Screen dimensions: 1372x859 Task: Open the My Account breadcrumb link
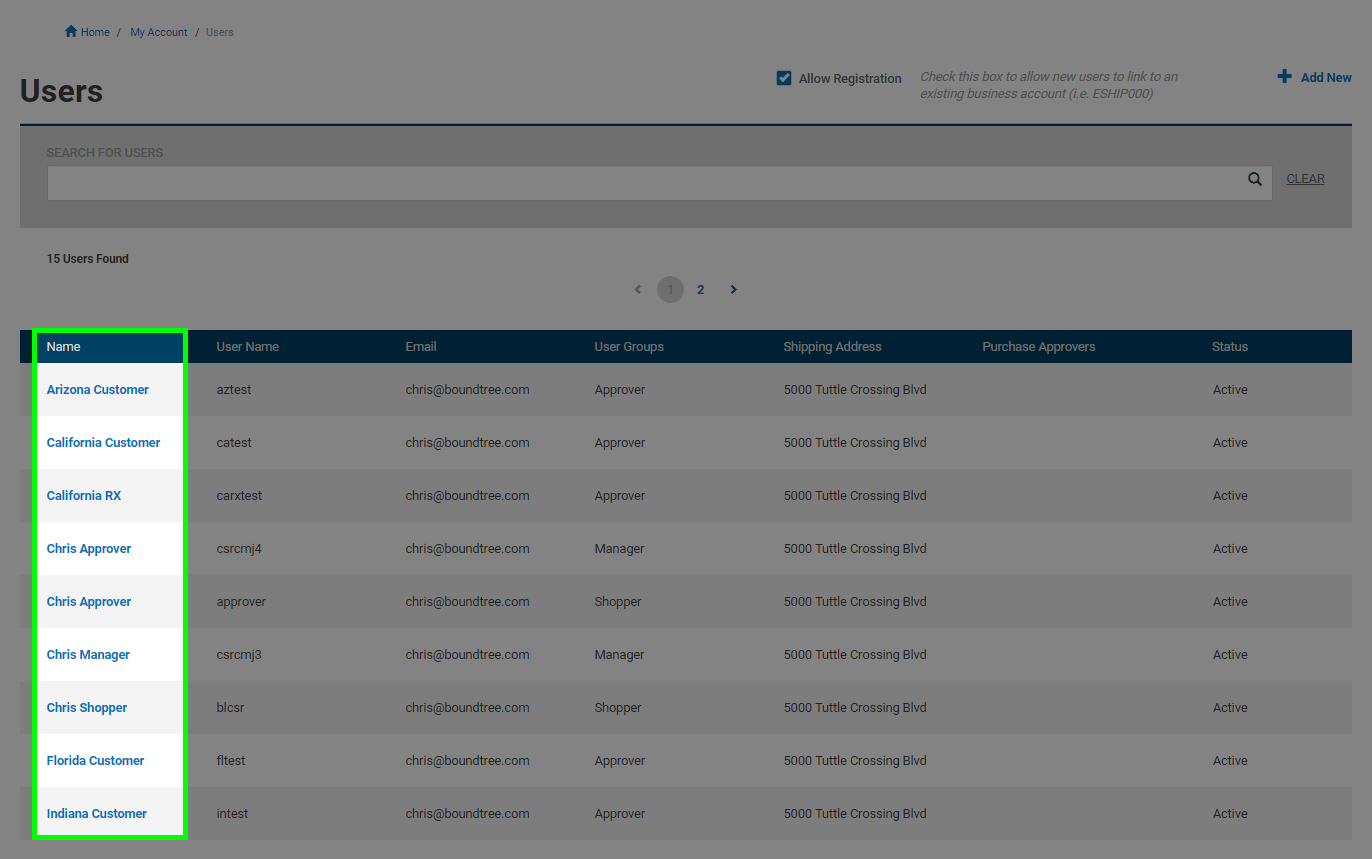(x=159, y=32)
